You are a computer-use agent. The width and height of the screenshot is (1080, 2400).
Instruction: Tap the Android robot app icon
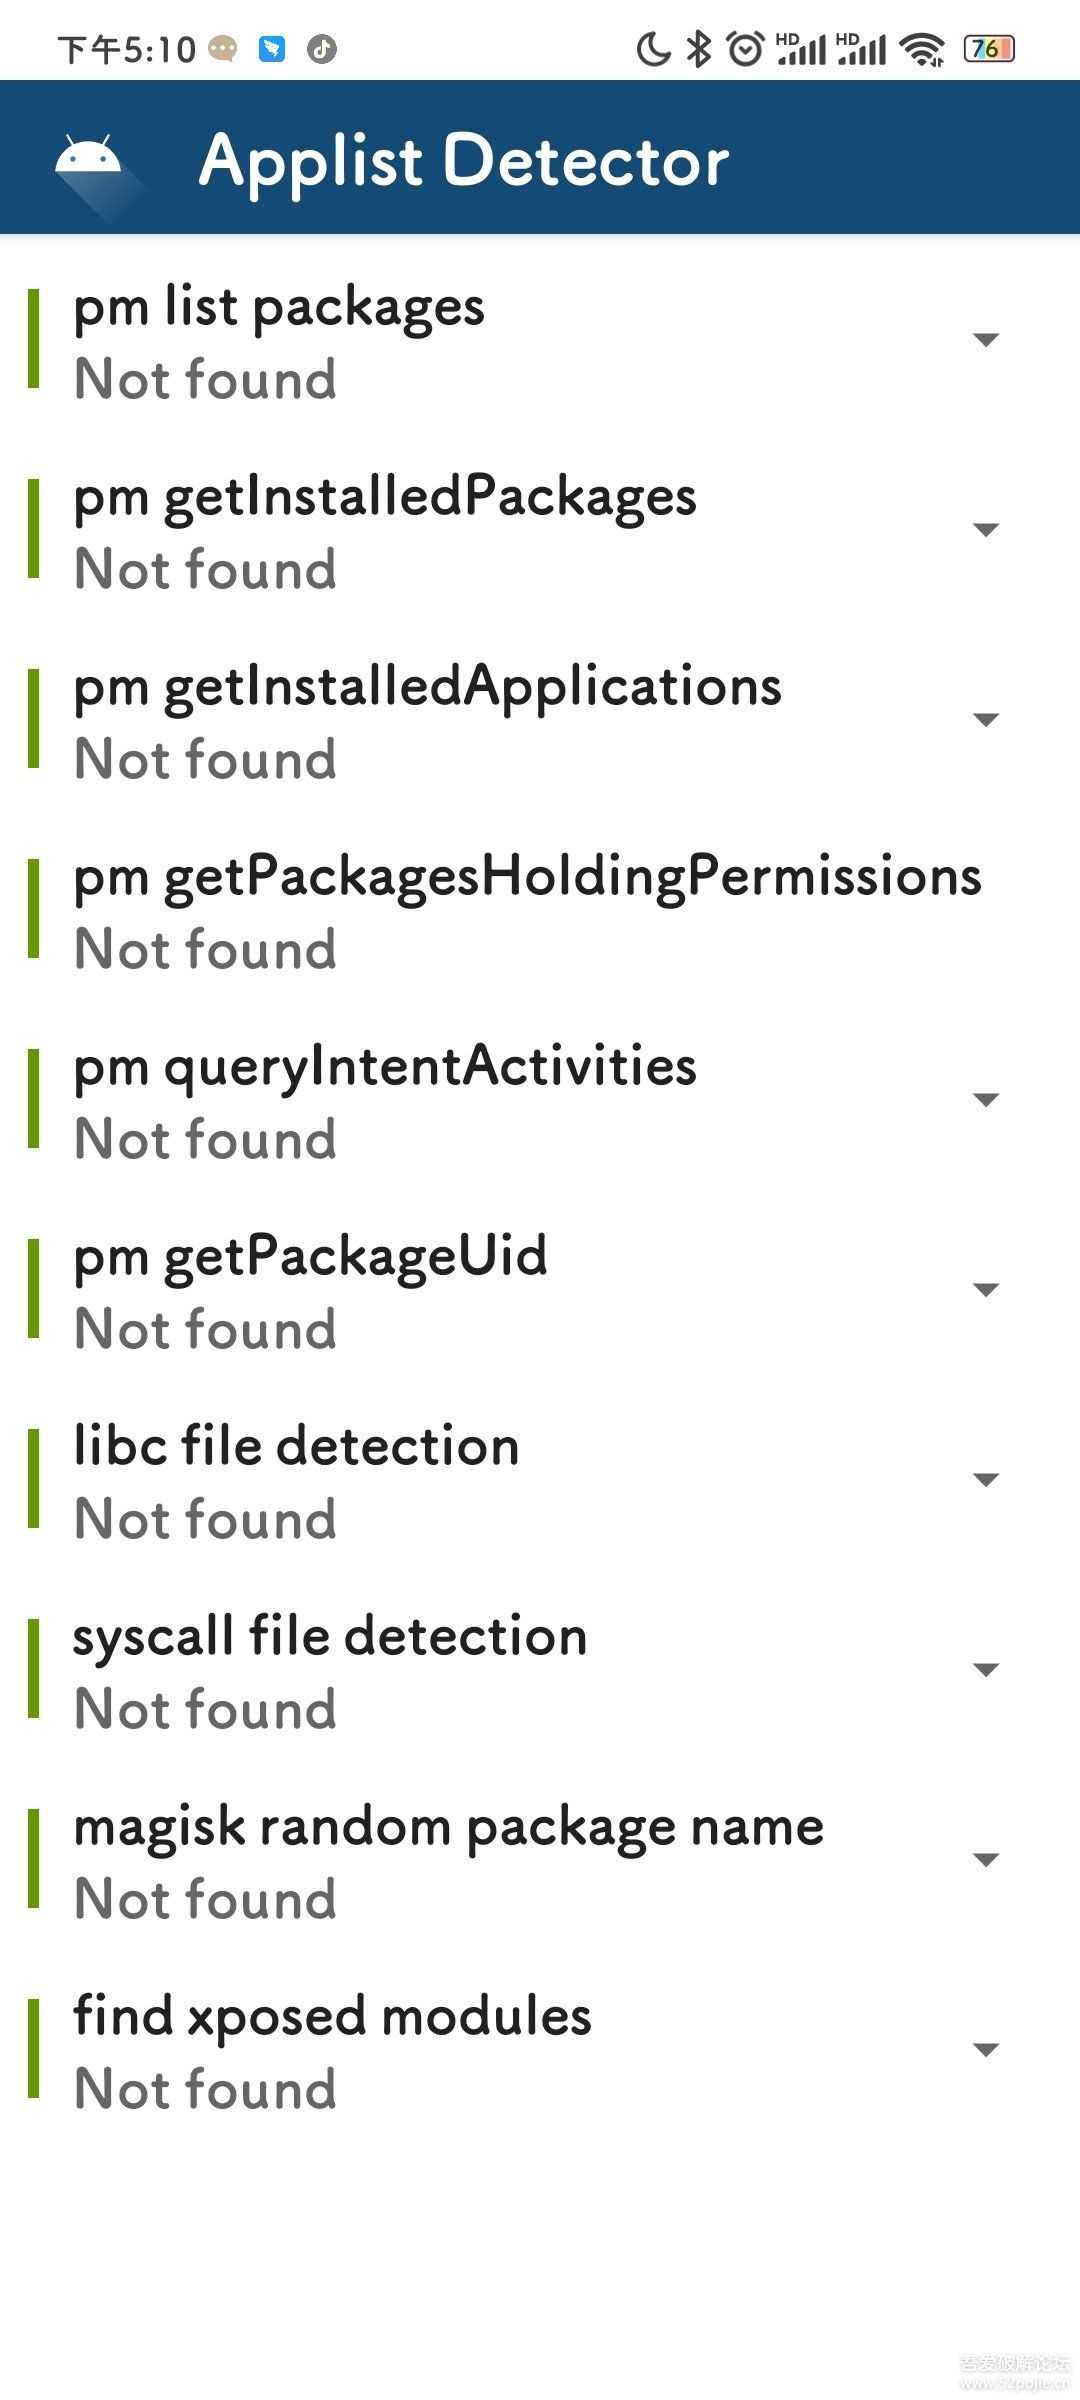[x=88, y=160]
